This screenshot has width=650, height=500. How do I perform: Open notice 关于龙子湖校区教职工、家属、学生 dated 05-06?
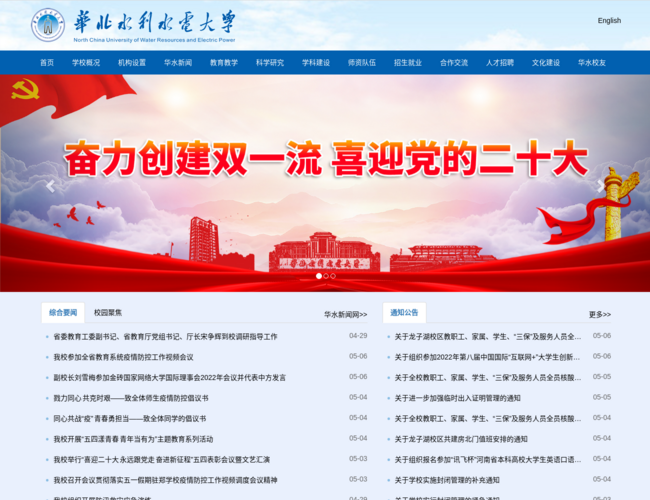tap(488, 337)
